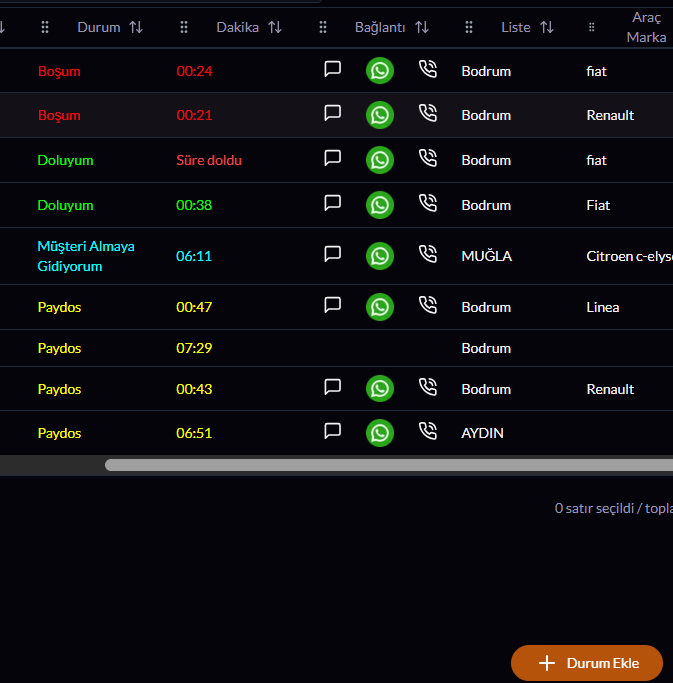This screenshot has width=673, height=683.
Task: Click the Araç Marka column header
Action: click(645, 27)
